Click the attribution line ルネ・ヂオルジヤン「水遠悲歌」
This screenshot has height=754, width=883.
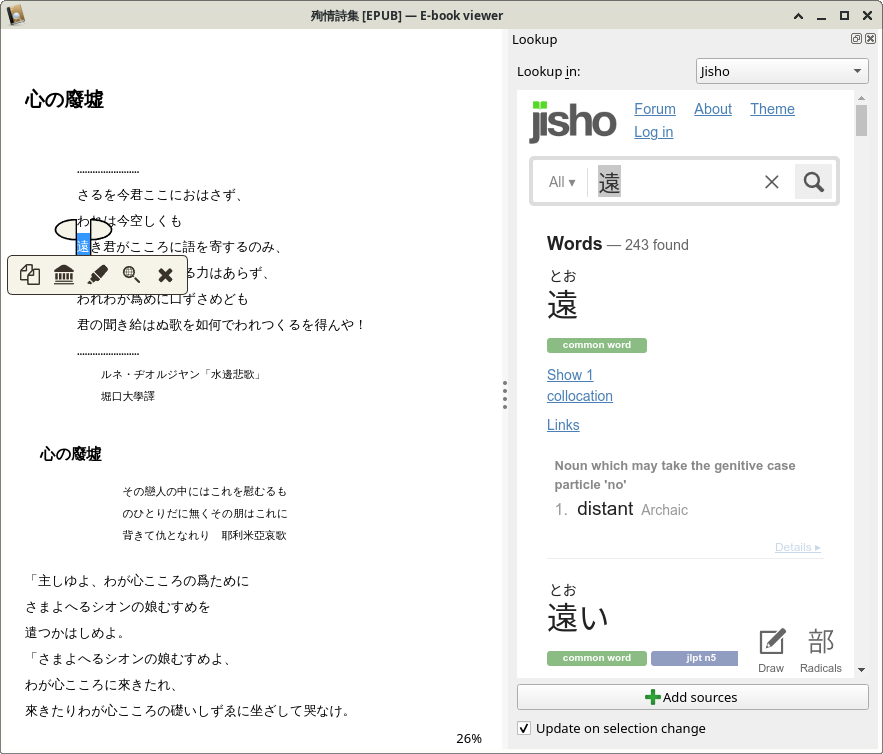tap(181, 374)
